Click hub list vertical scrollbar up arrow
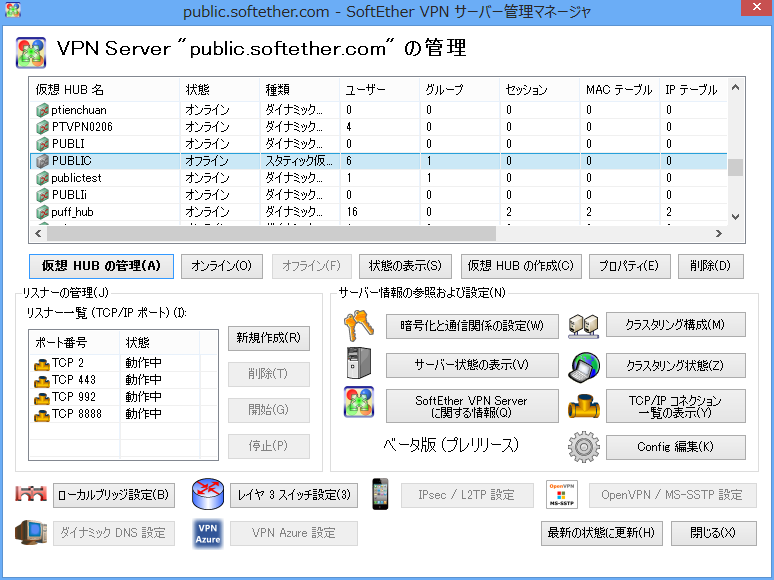 pyautogui.click(x=735, y=88)
